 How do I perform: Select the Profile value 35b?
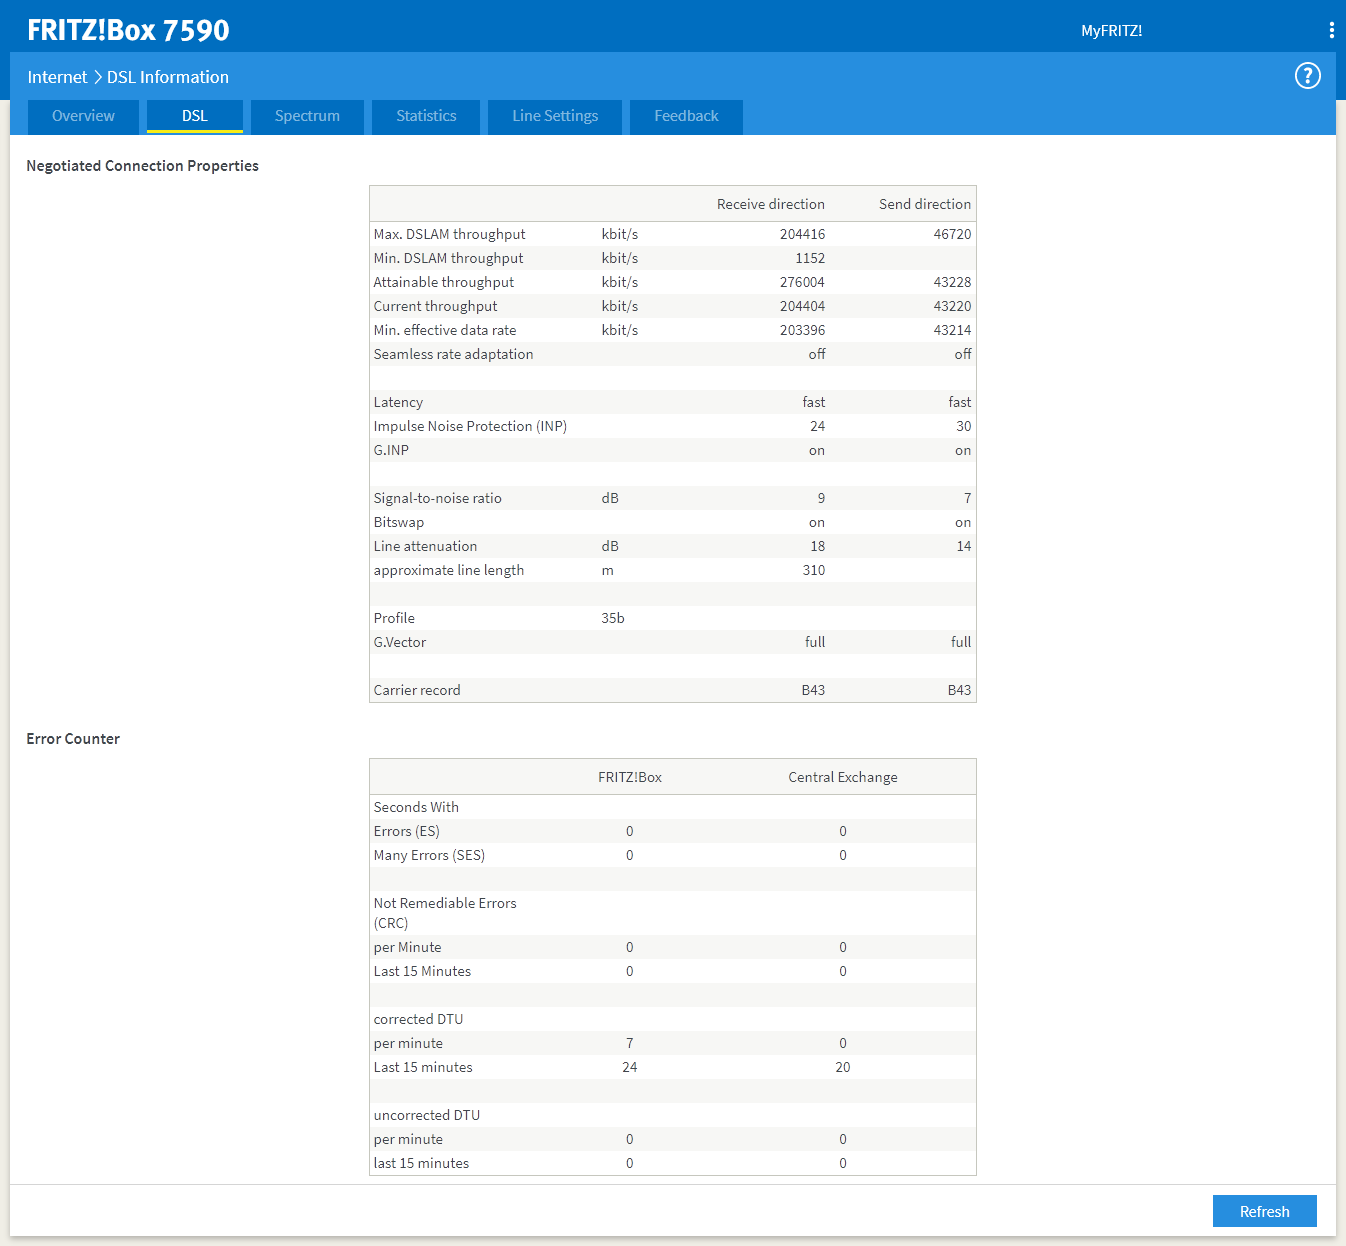(612, 618)
